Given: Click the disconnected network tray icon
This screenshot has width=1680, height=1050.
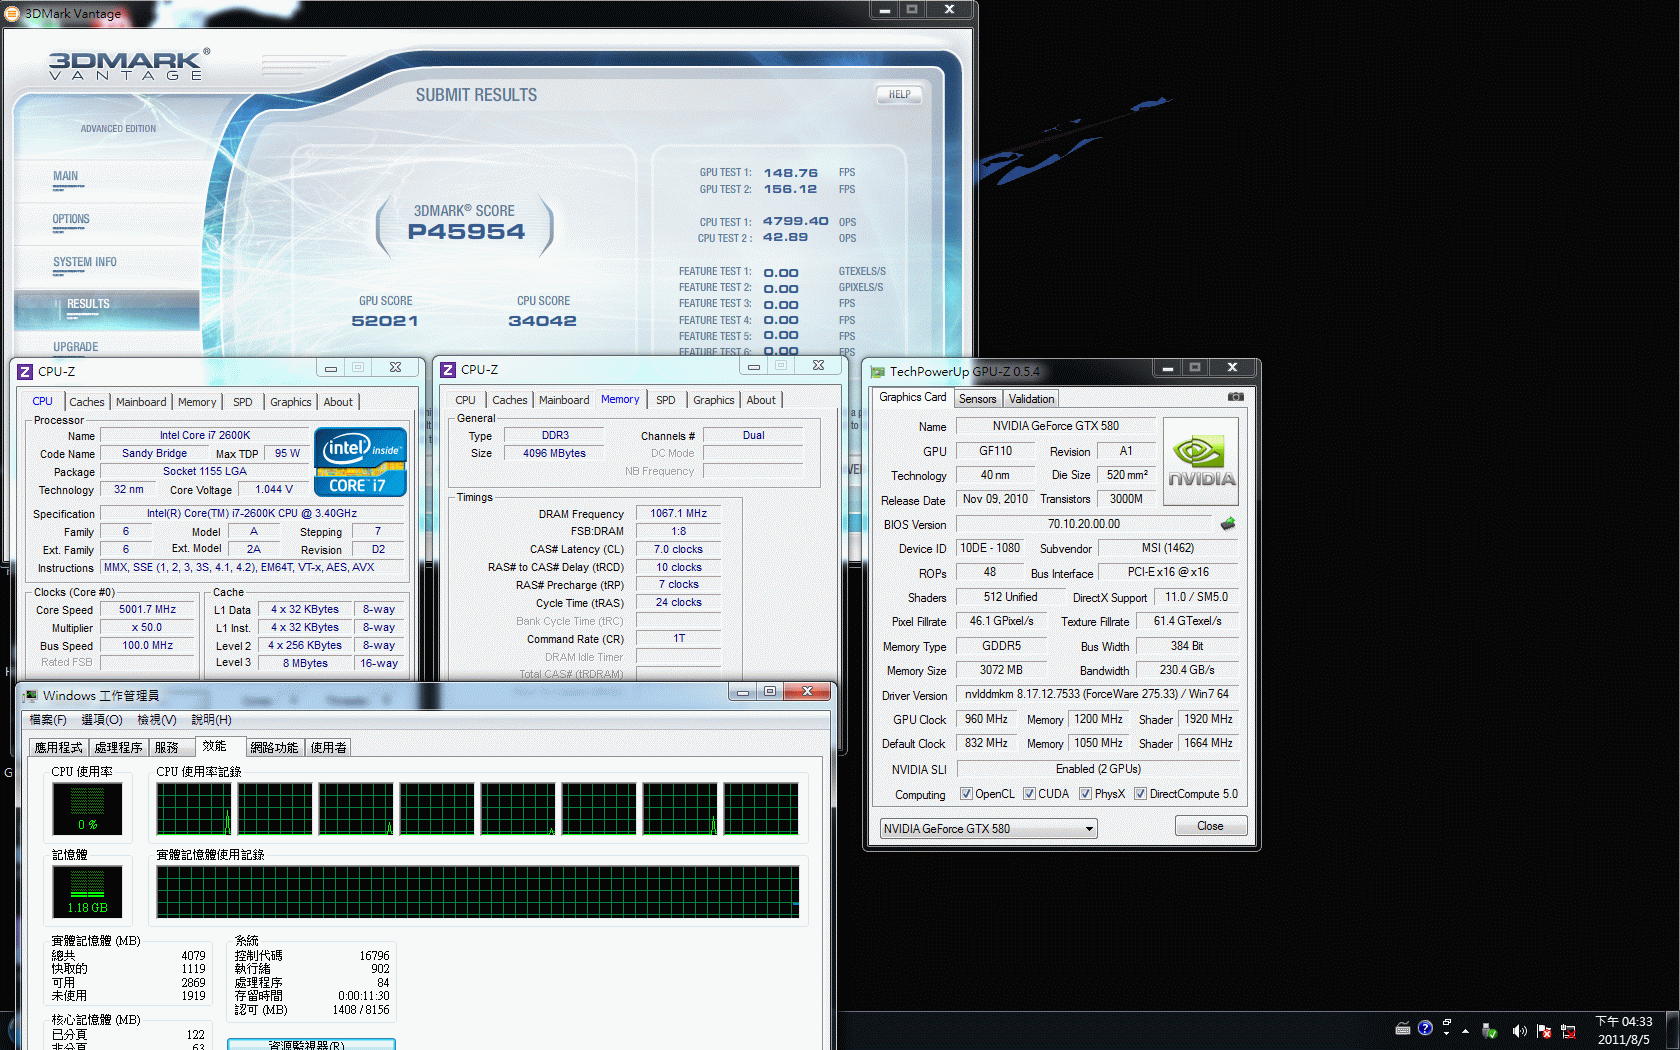Looking at the screenshot, I should tap(1568, 1031).
